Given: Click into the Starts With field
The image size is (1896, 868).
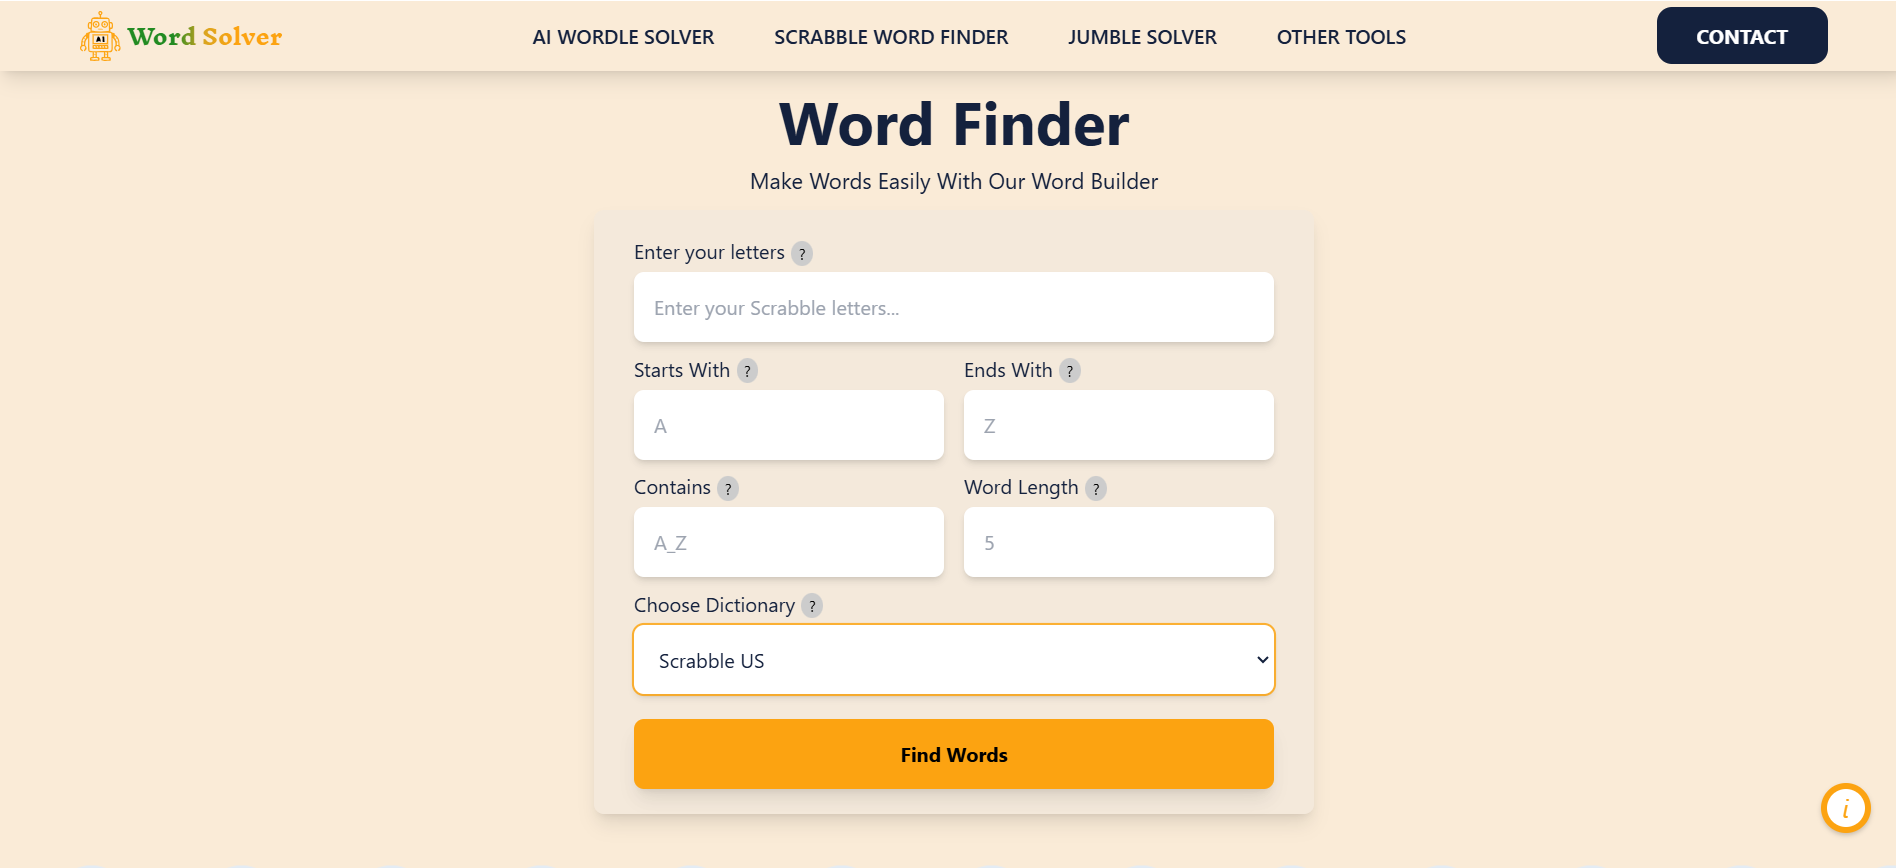Looking at the screenshot, I should pyautogui.click(x=789, y=425).
